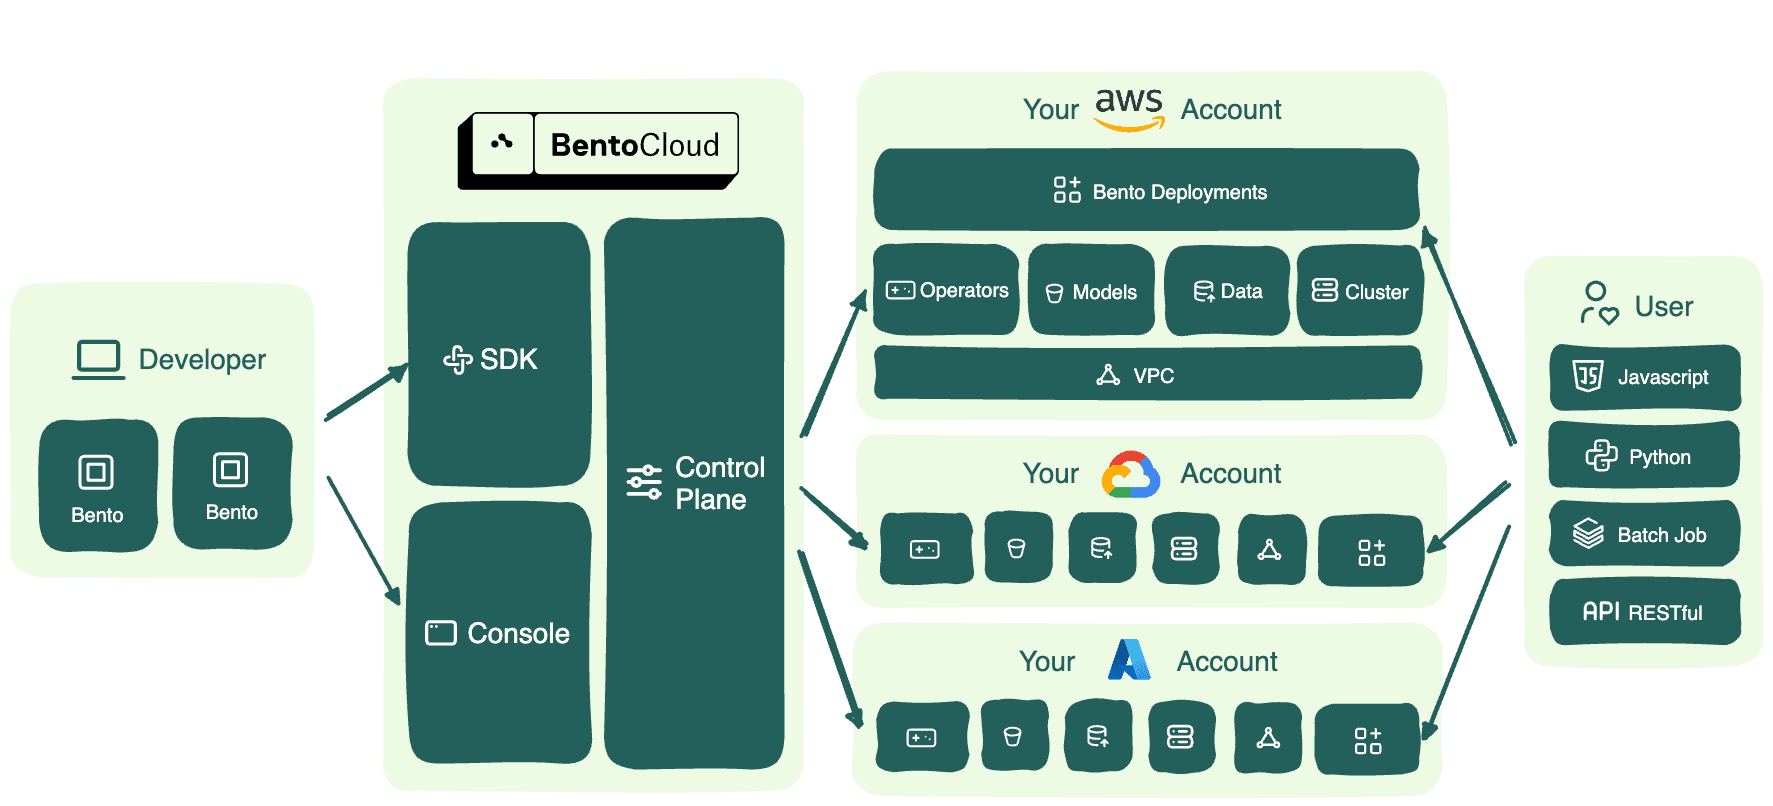Click the Developer laptop icon
Image resolution: width=1773 pixels, height=806 pixels.
click(98, 360)
